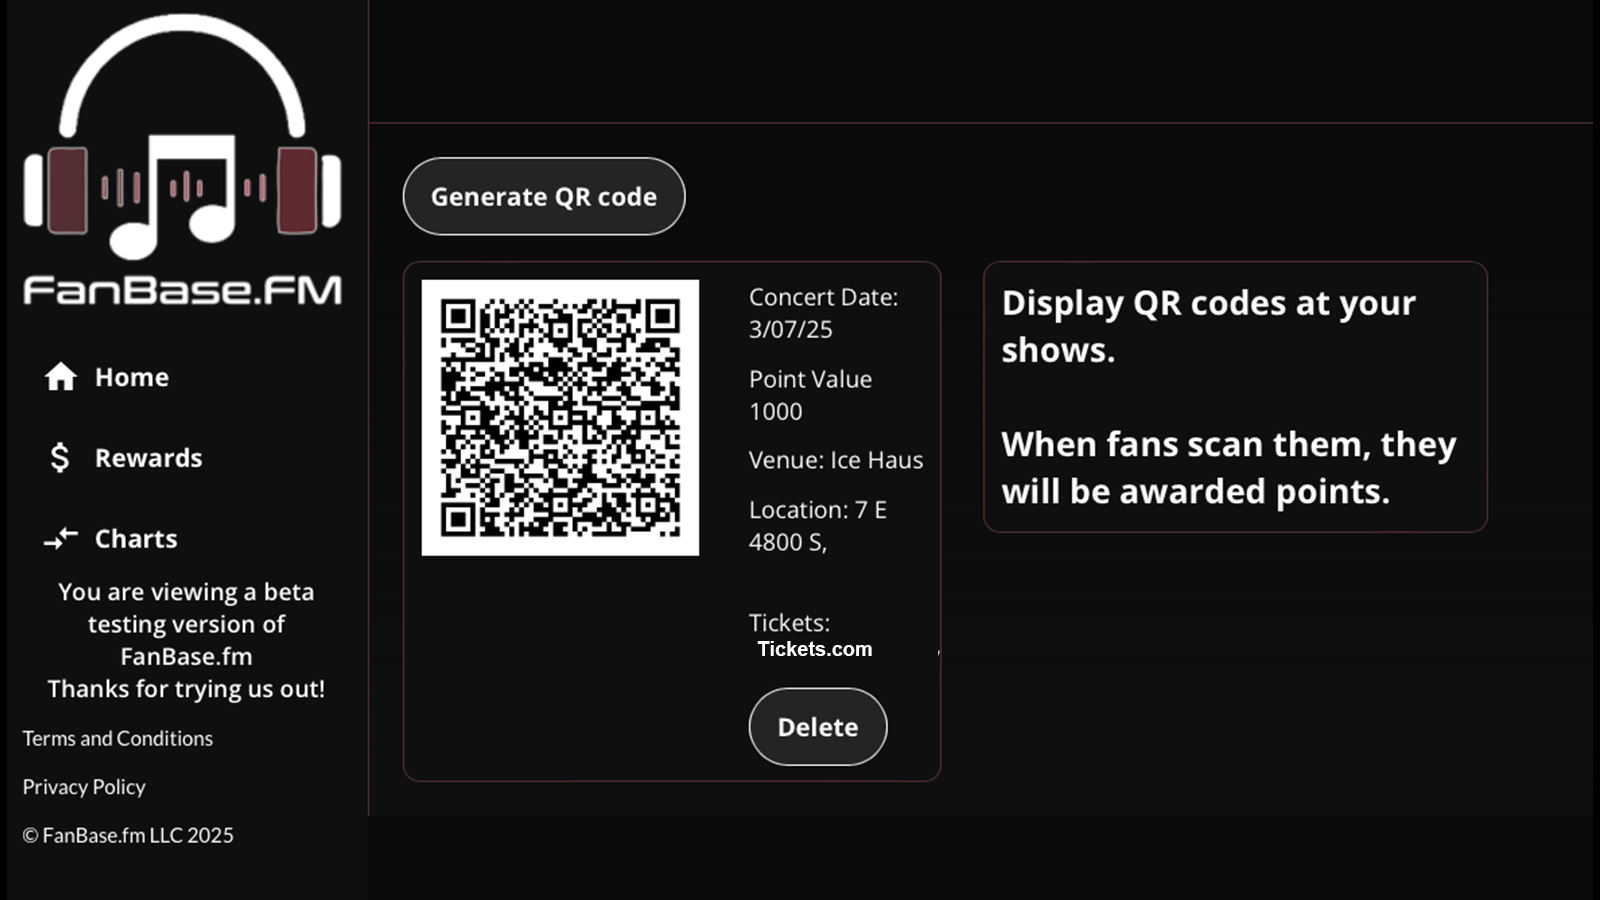
Task: Open the Privacy Policy link
Action: (84, 787)
